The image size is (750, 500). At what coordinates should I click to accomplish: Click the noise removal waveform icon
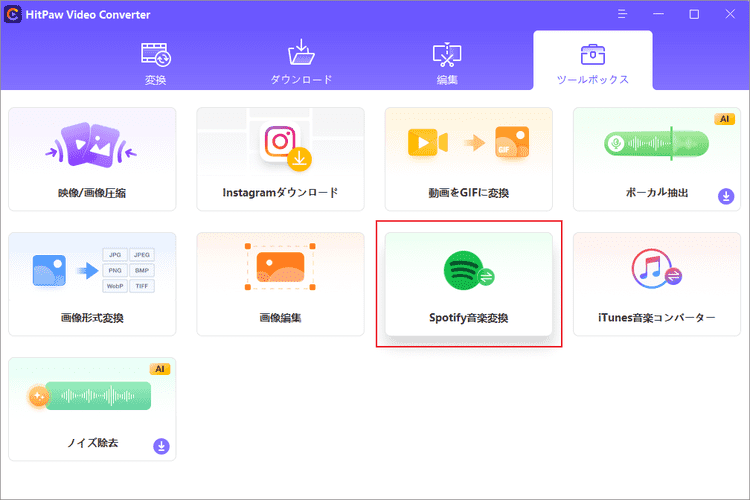pyautogui.click(x=90, y=396)
